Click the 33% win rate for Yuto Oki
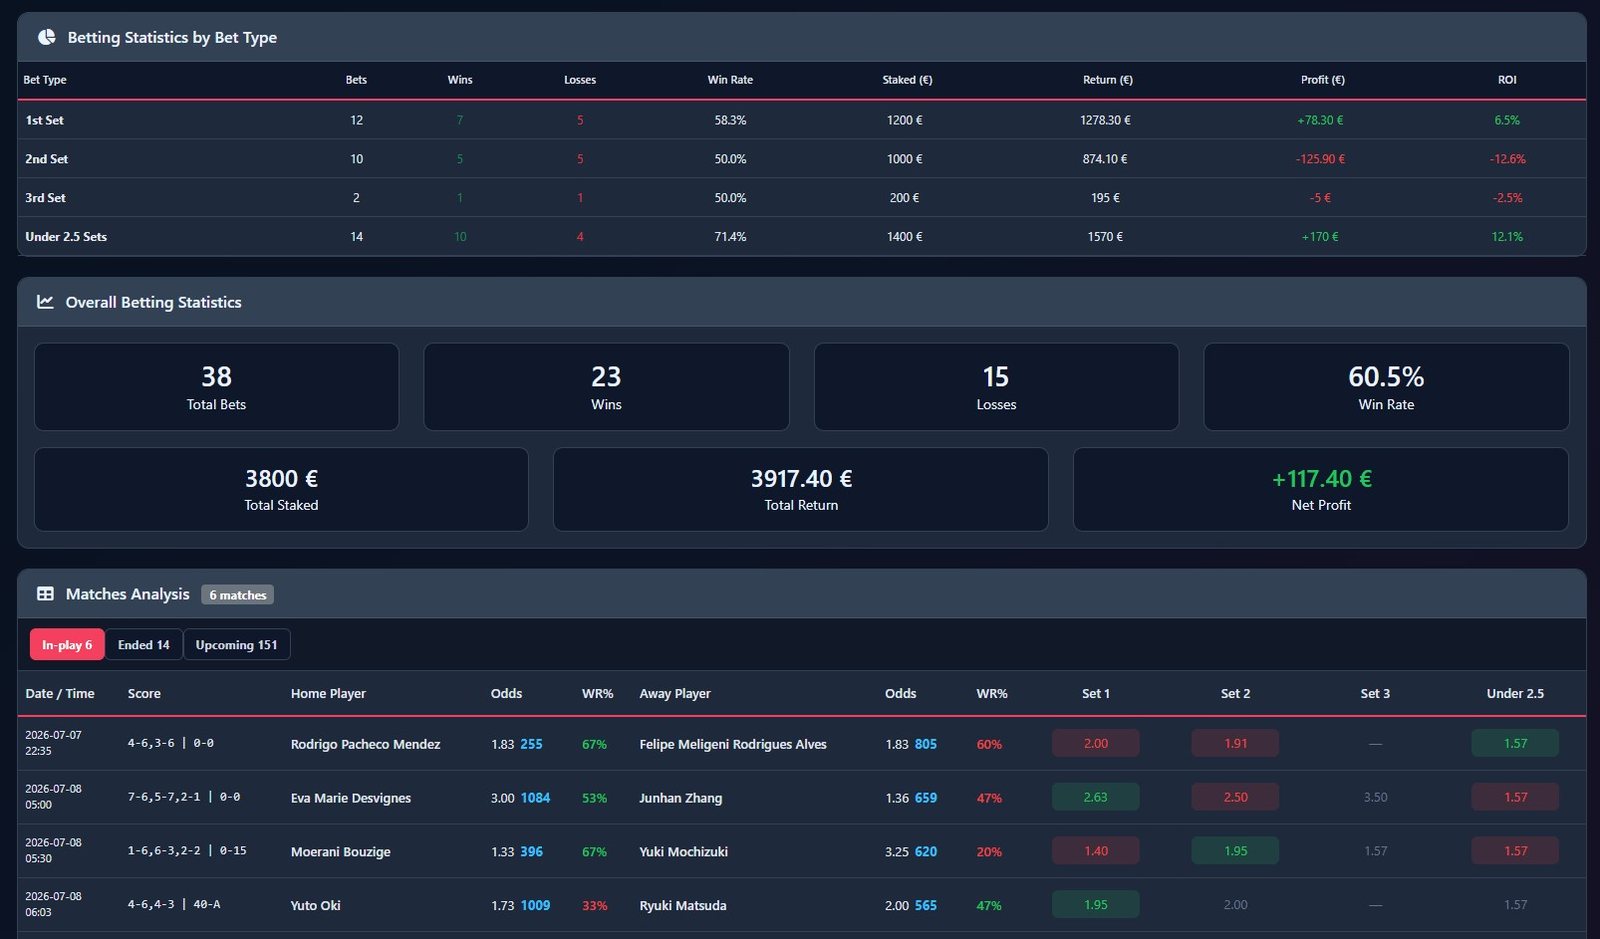This screenshot has height=939, width=1600. (594, 906)
